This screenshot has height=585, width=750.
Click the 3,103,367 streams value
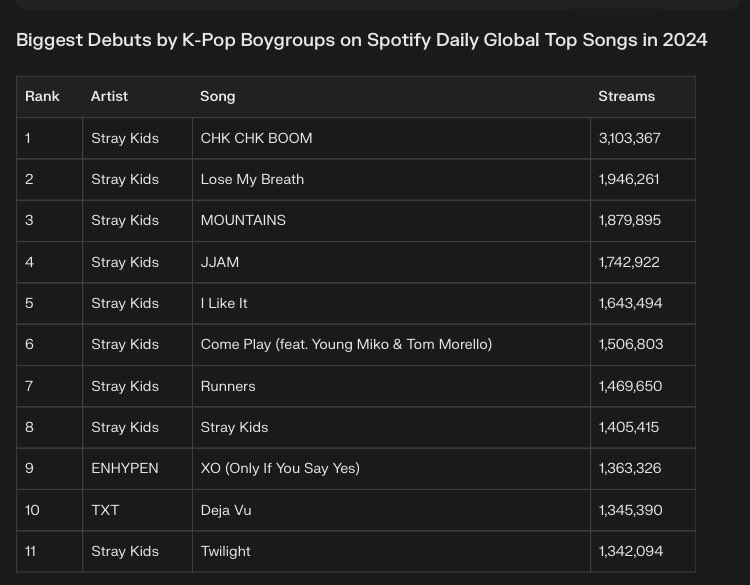pyautogui.click(x=629, y=138)
